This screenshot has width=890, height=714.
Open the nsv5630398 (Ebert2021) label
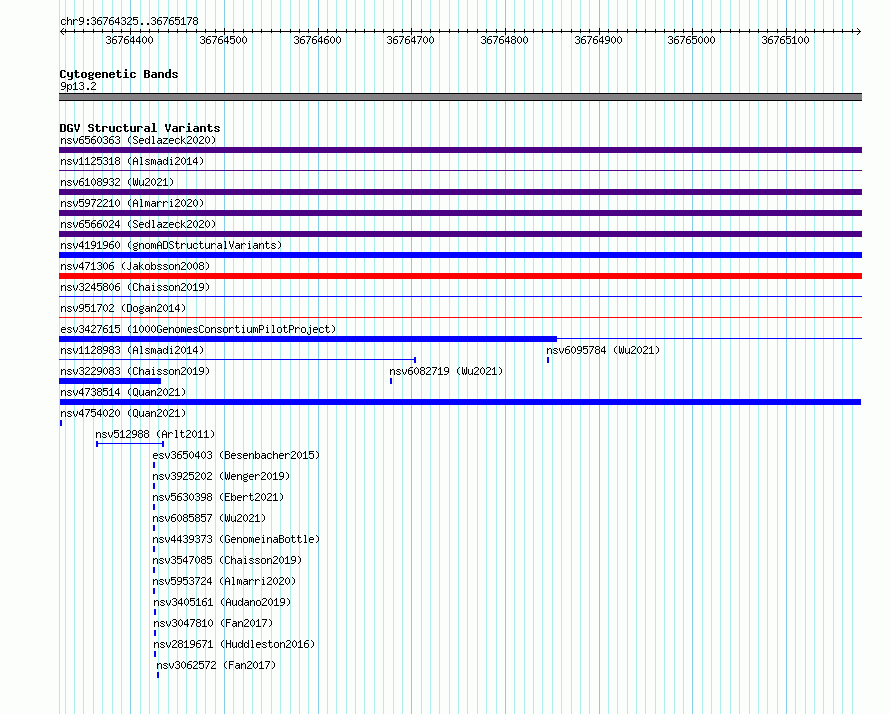coord(218,497)
